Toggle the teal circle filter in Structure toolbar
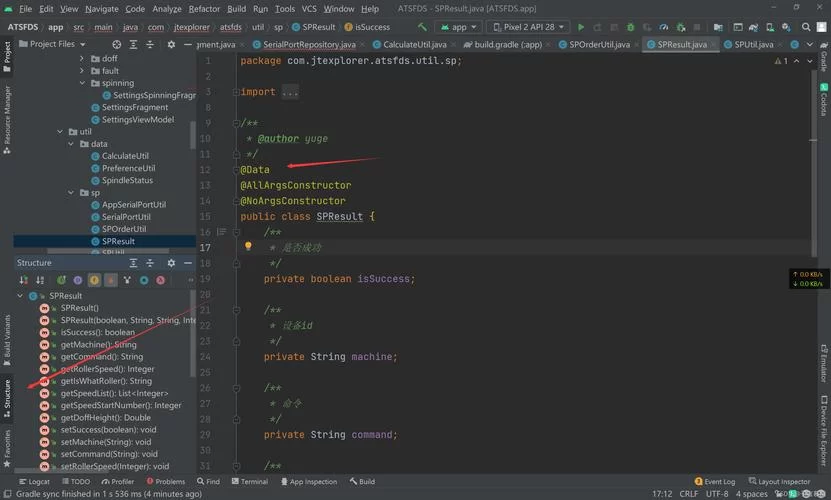Screen dimensions: 831x500 pos(144,280)
